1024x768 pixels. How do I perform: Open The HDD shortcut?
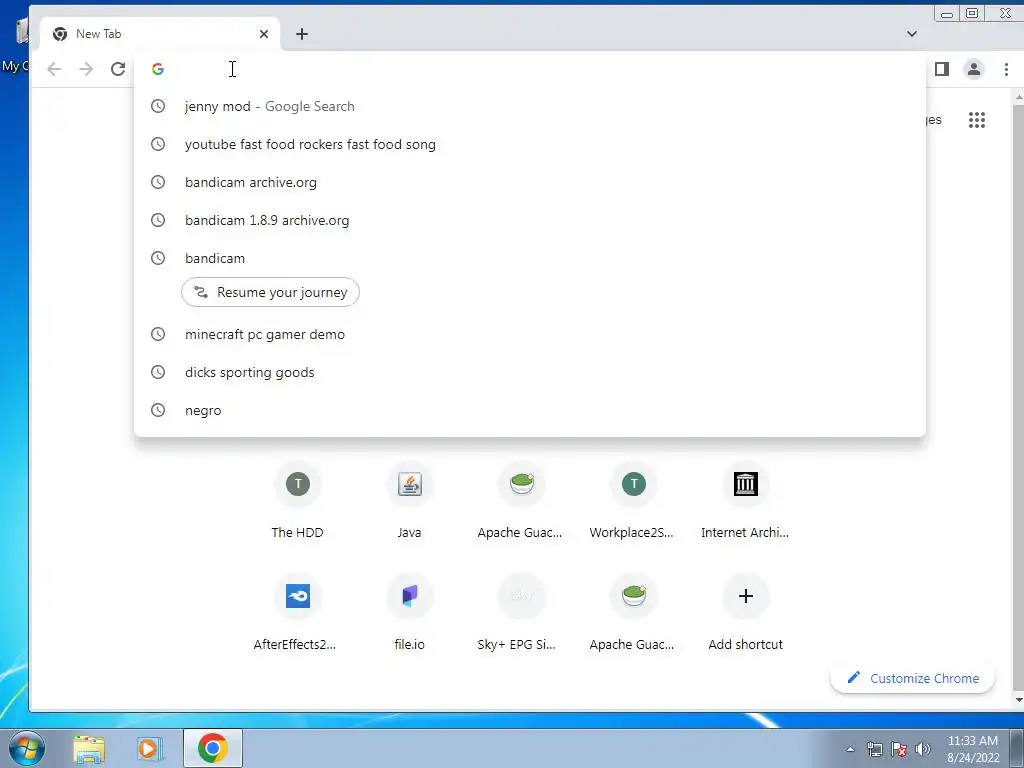pyautogui.click(x=298, y=501)
